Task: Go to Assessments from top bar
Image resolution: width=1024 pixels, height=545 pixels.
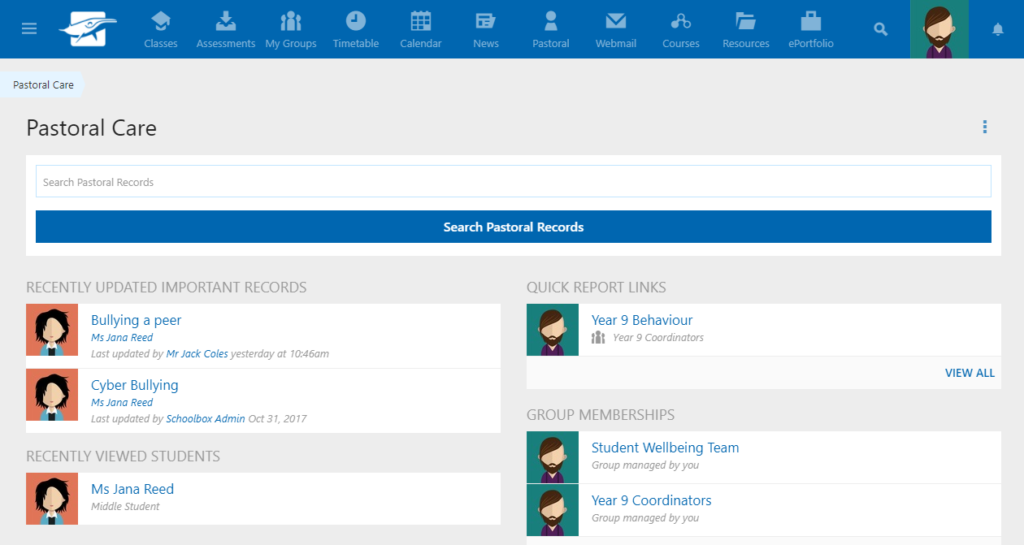Action: pos(226,29)
